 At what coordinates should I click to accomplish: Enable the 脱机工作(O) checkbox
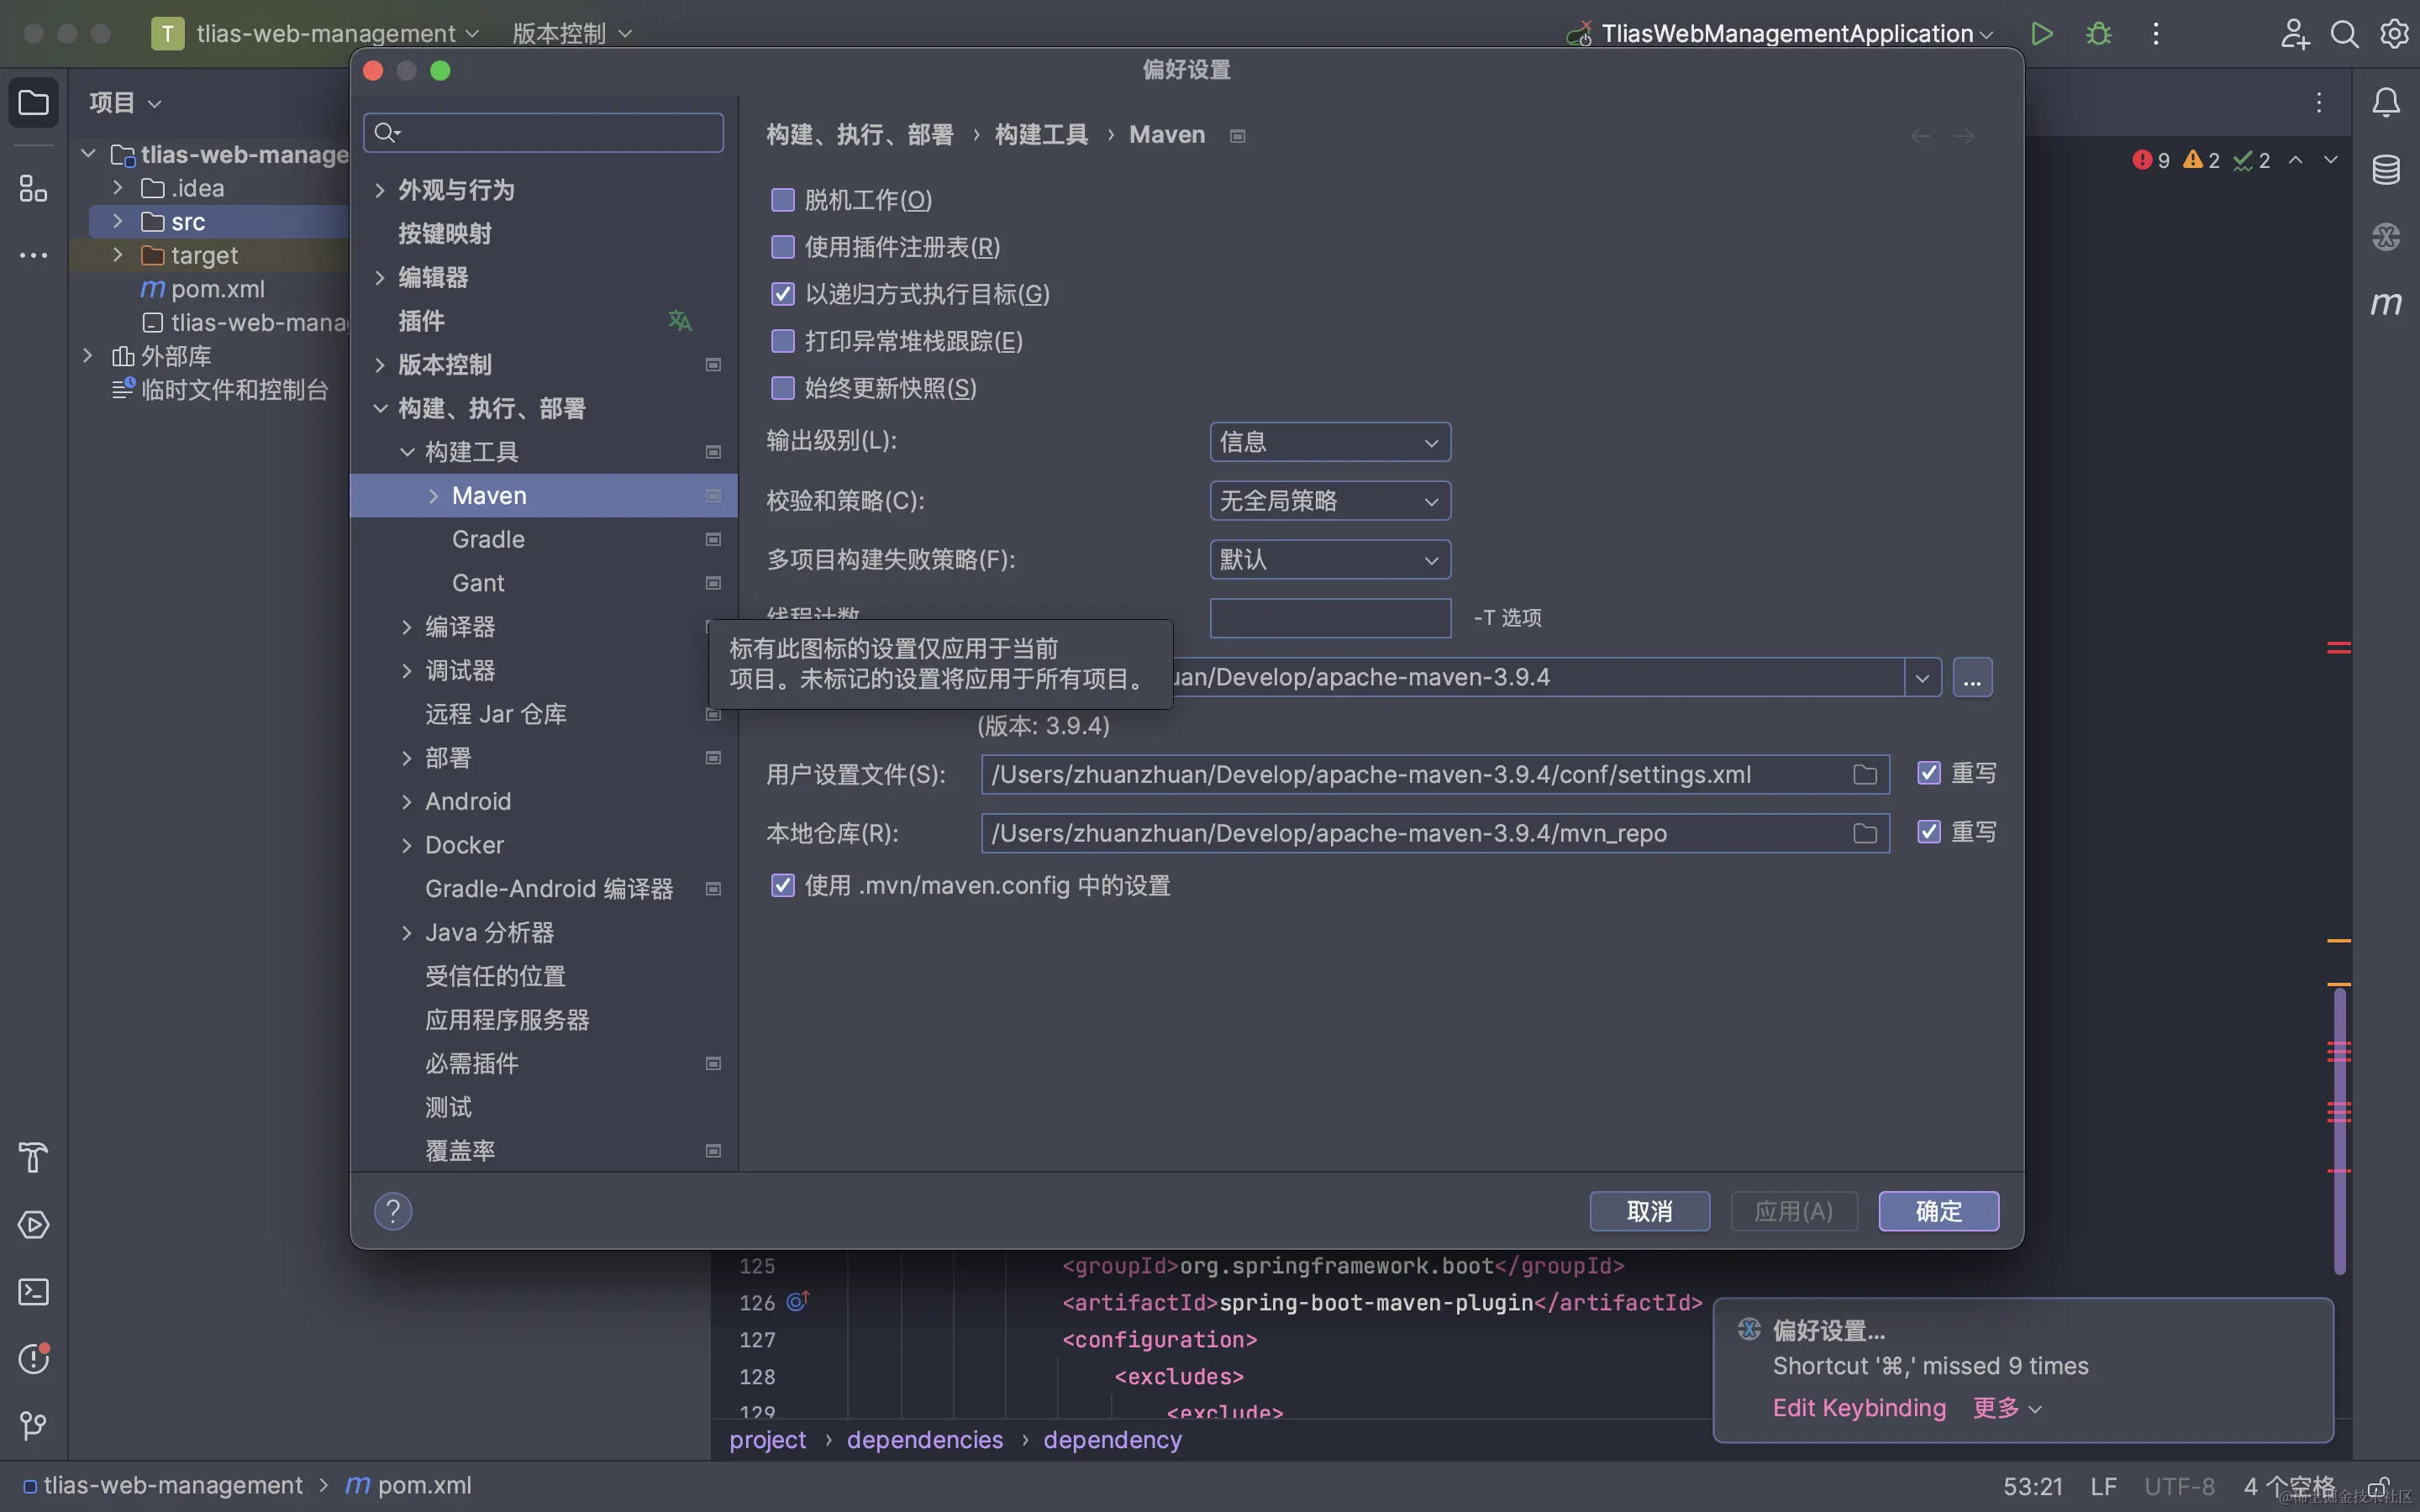(783, 199)
